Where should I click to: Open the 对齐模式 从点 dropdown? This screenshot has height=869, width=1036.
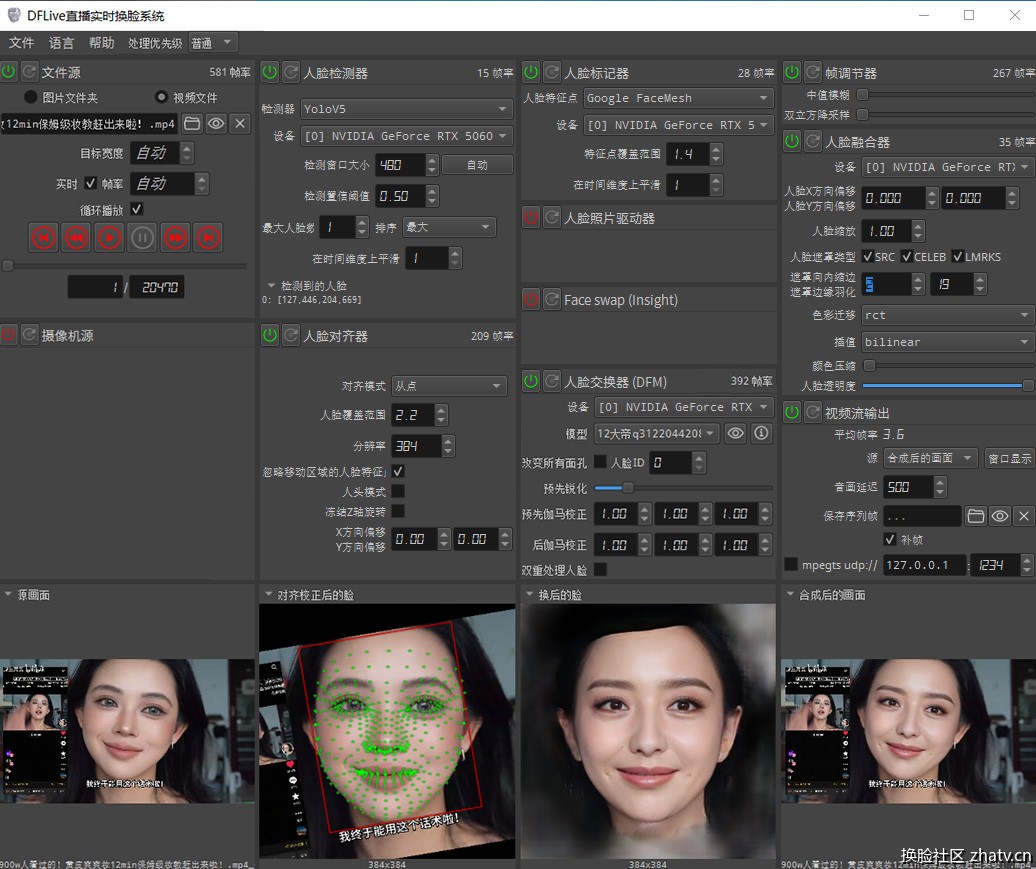tap(449, 385)
